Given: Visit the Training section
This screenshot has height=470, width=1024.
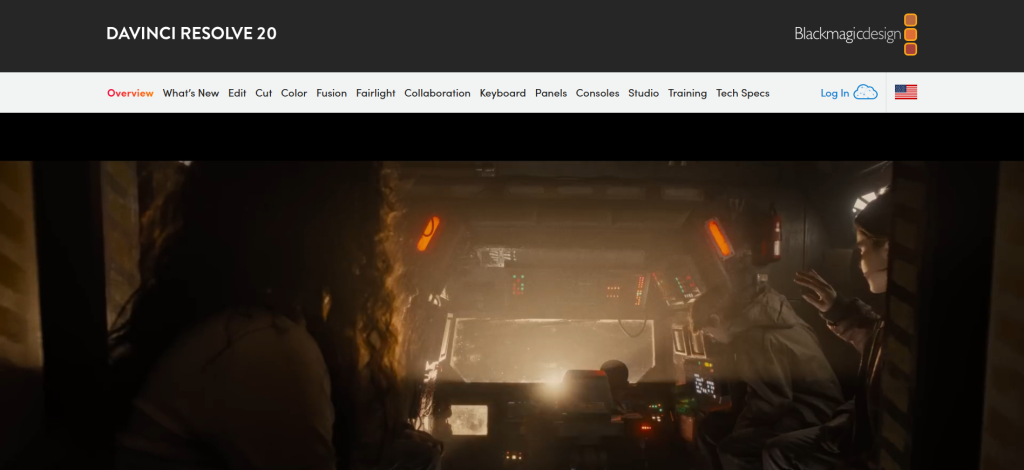Looking at the screenshot, I should click(687, 93).
